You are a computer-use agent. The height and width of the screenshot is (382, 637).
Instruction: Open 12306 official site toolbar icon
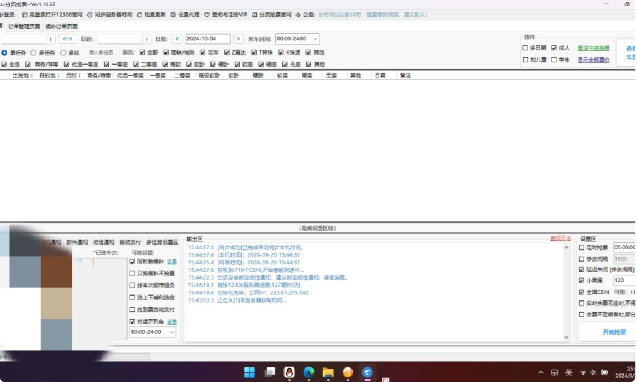[25, 15]
